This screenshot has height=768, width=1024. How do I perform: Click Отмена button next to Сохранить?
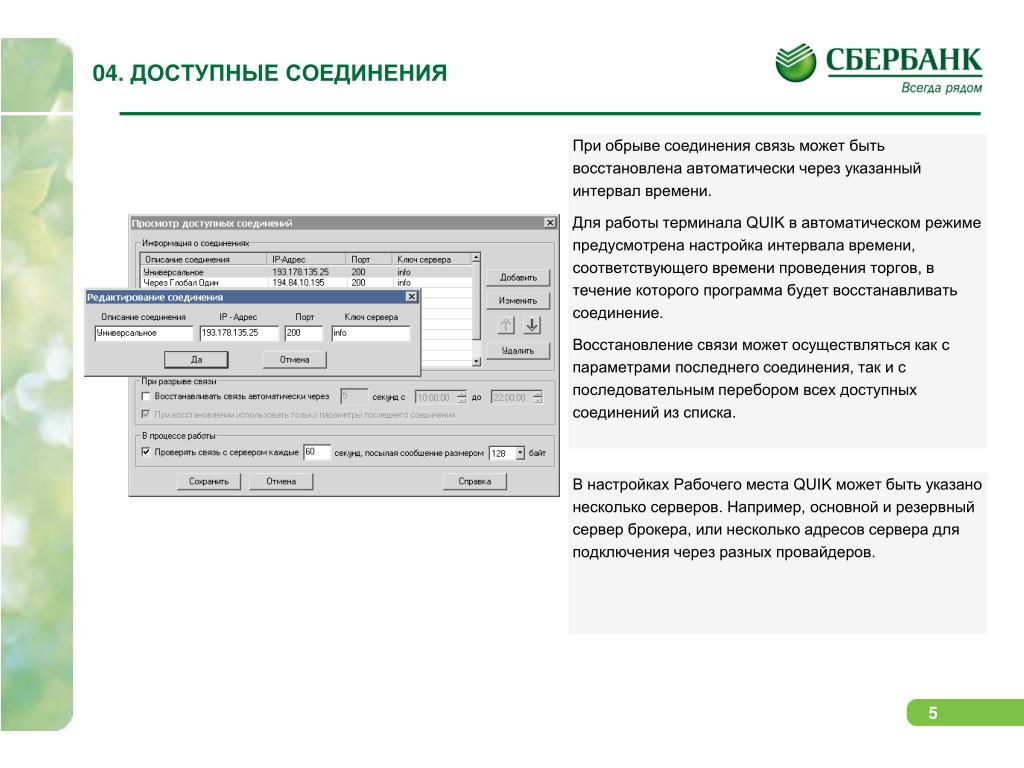[281, 481]
